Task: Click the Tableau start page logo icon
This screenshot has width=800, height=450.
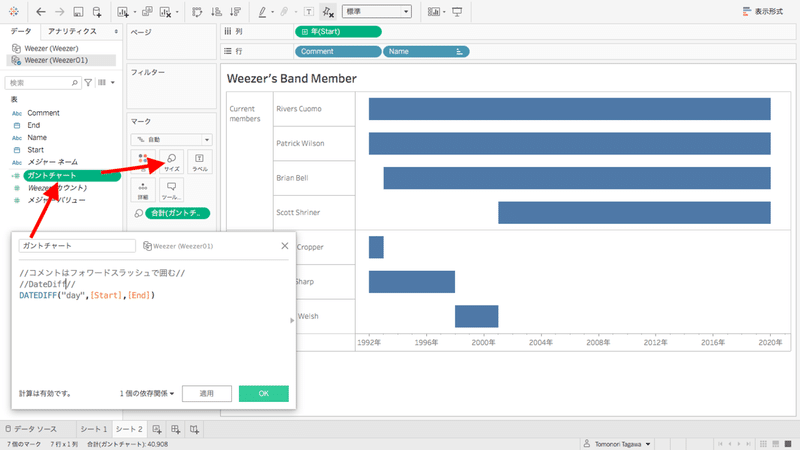Action: coord(14,11)
